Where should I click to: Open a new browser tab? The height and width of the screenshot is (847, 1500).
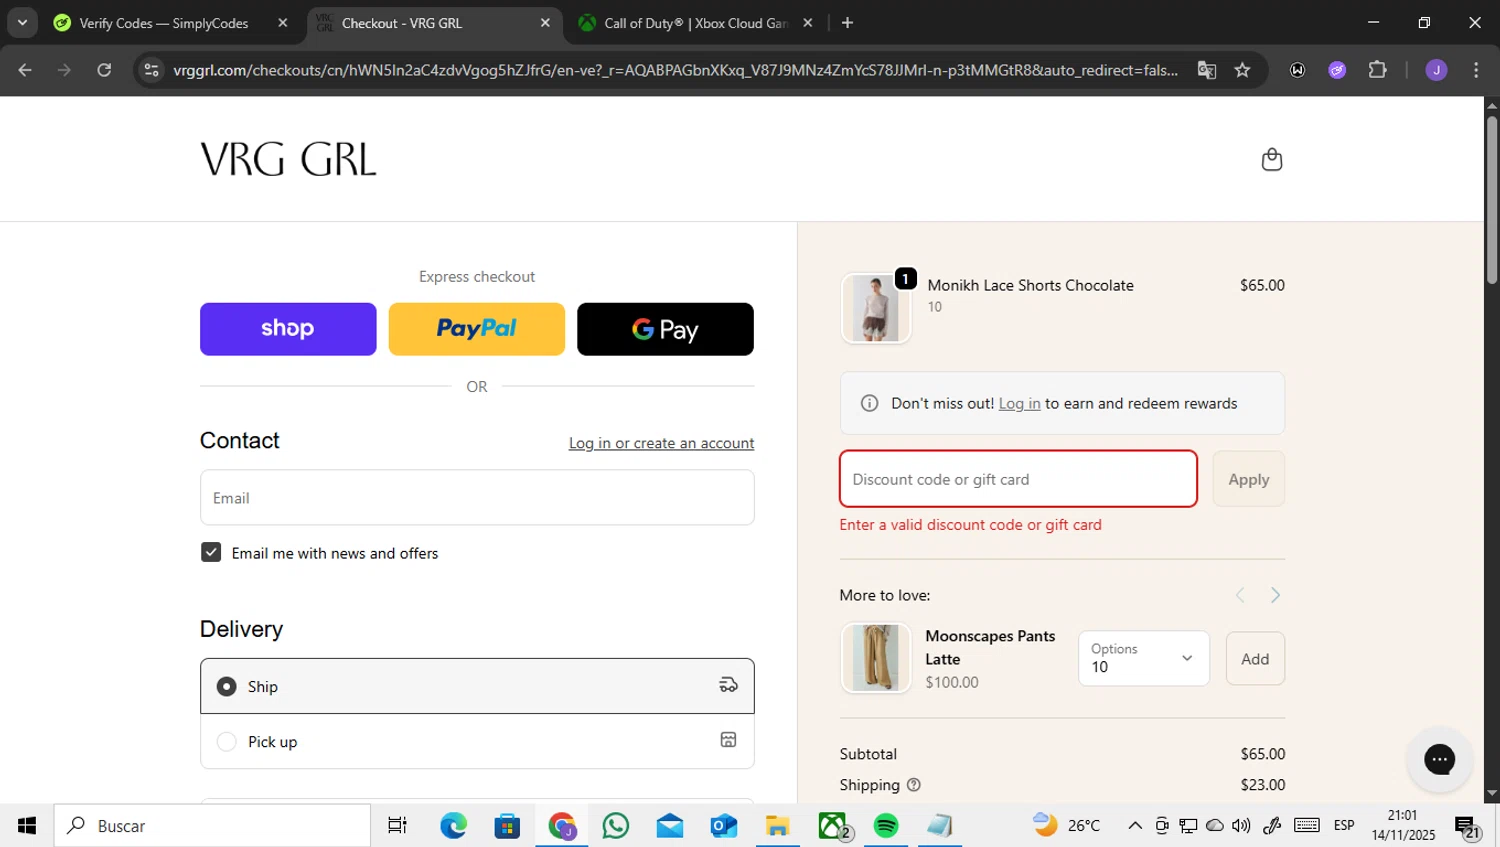pos(847,23)
